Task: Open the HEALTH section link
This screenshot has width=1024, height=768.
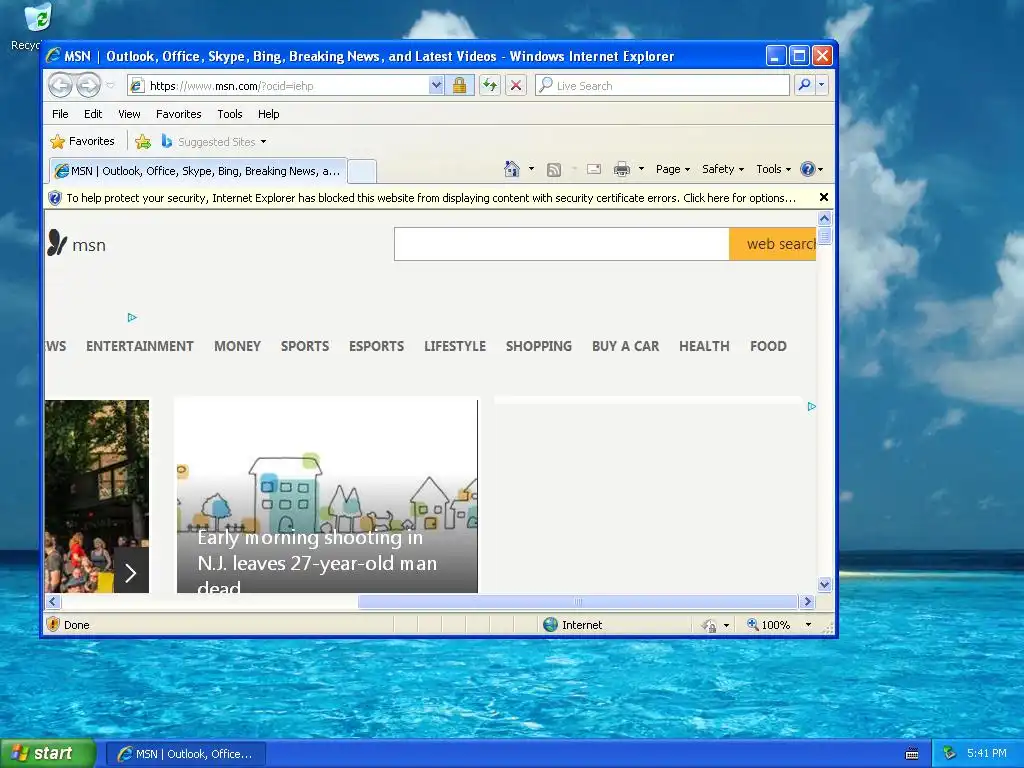Action: coord(704,346)
